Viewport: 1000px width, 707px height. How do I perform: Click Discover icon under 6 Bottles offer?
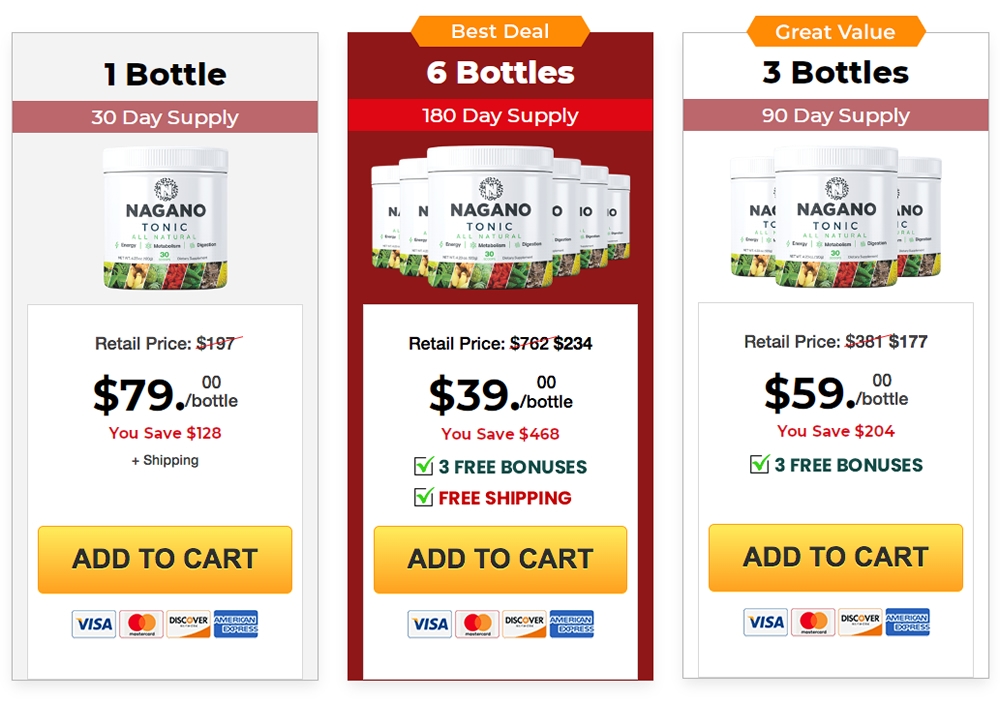pyautogui.click(x=524, y=624)
